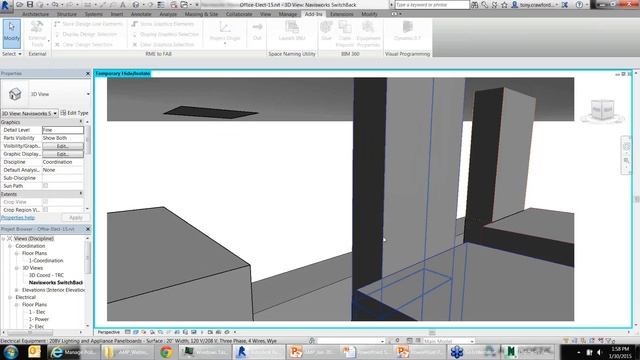Close the Project Browser panel

pos(87,229)
